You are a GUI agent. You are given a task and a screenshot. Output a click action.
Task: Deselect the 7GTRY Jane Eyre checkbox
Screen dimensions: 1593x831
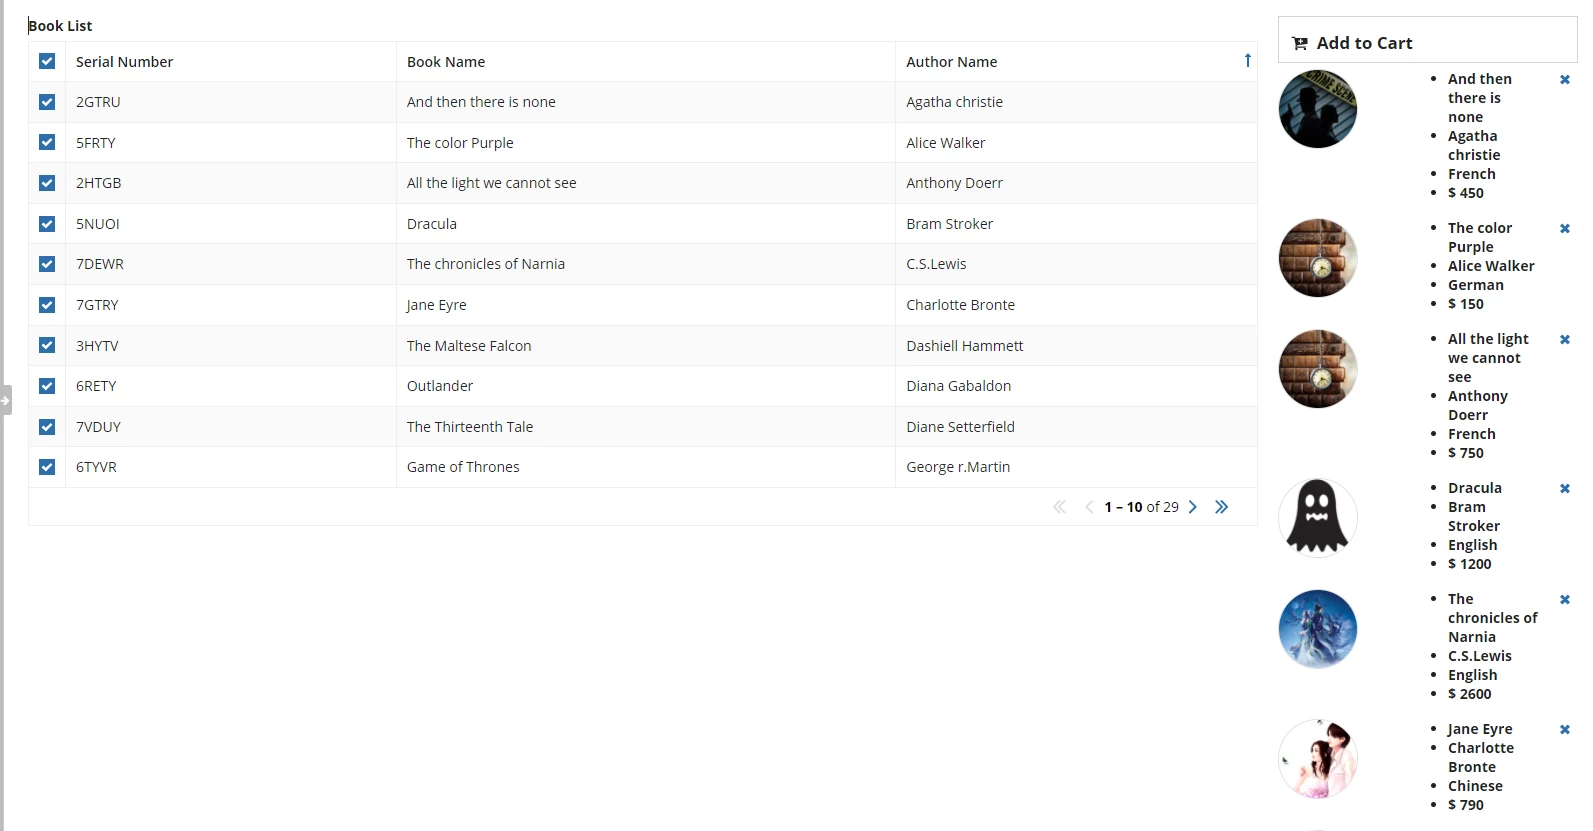coord(47,305)
